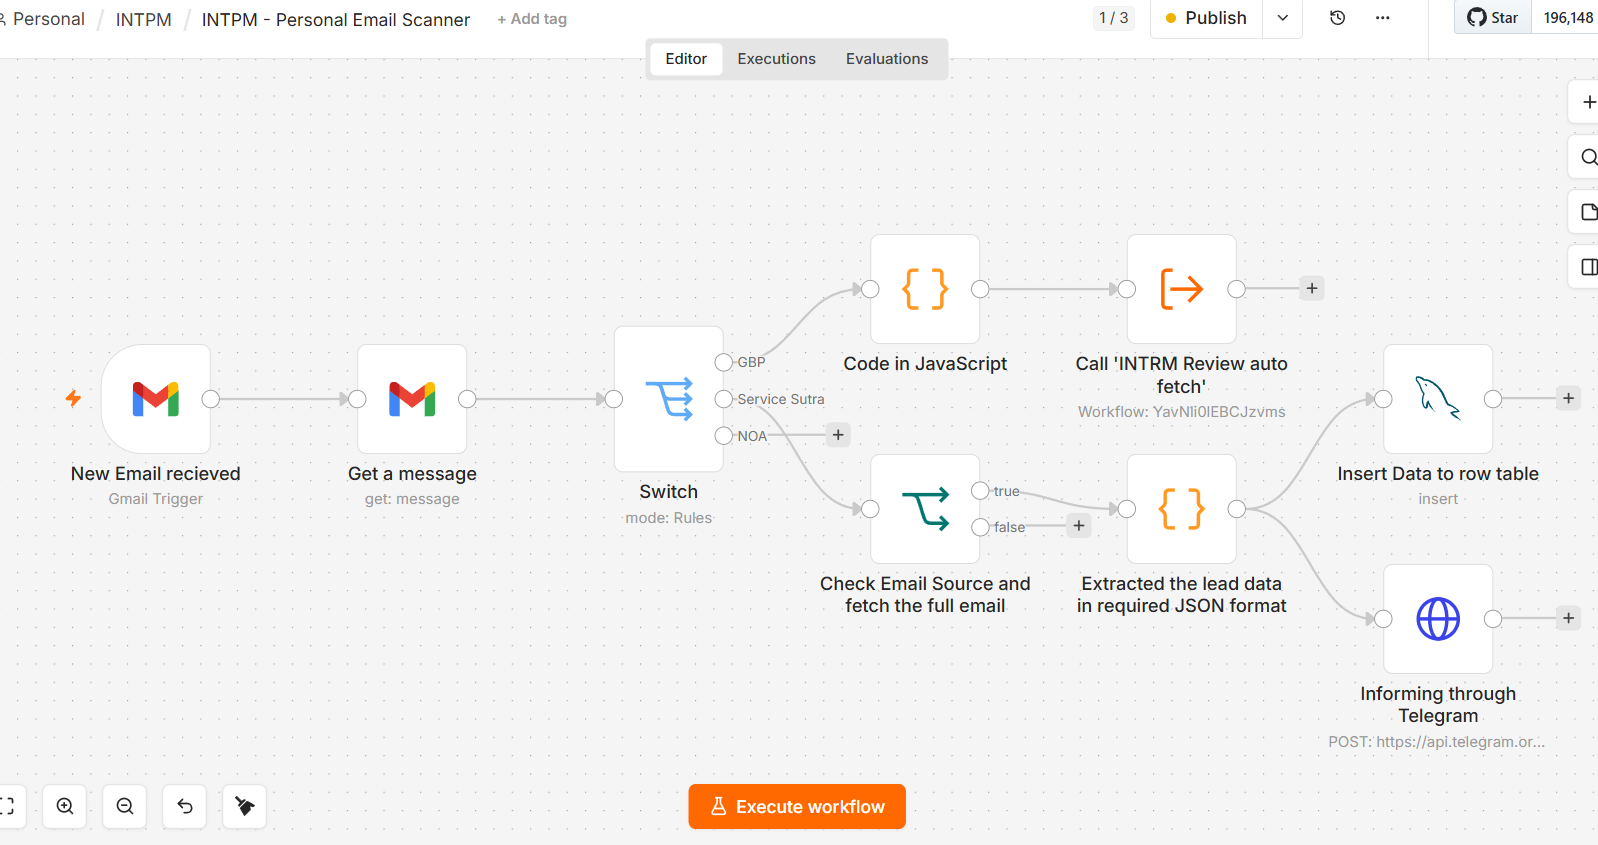Open the Informing through Telegram HTTP node
1598x845 pixels.
click(1438, 619)
